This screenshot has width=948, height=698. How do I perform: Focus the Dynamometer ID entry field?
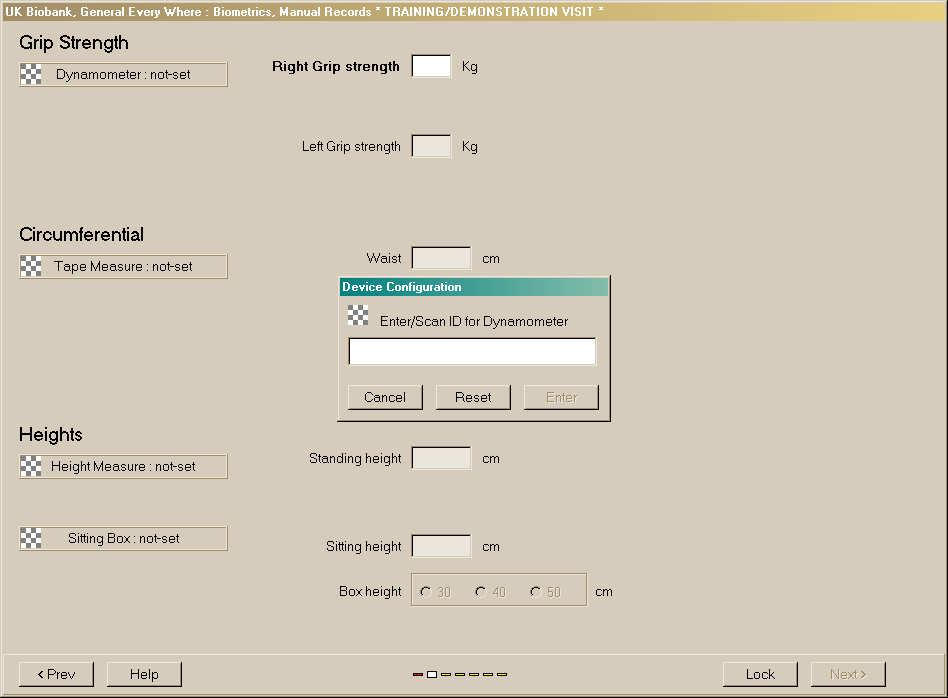pos(471,352)
